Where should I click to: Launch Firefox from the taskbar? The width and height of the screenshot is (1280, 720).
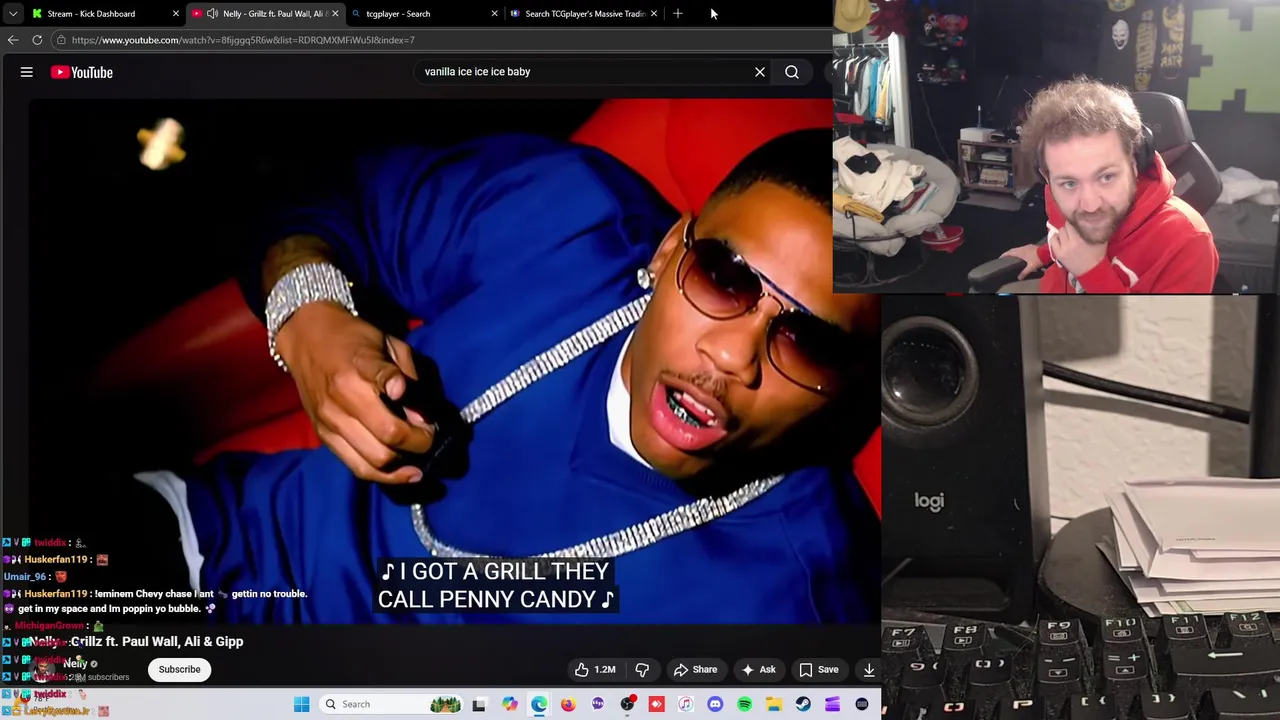568,704
